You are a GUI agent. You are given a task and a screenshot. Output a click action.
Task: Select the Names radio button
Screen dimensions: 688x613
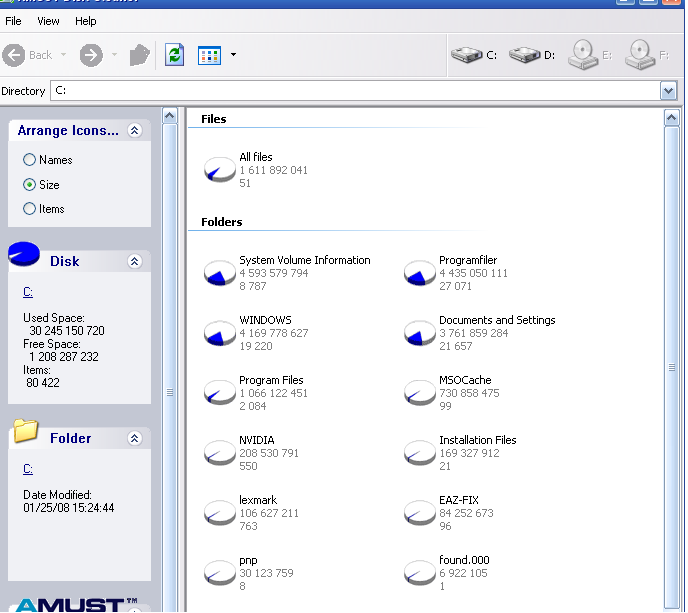(x=30, y=160)
